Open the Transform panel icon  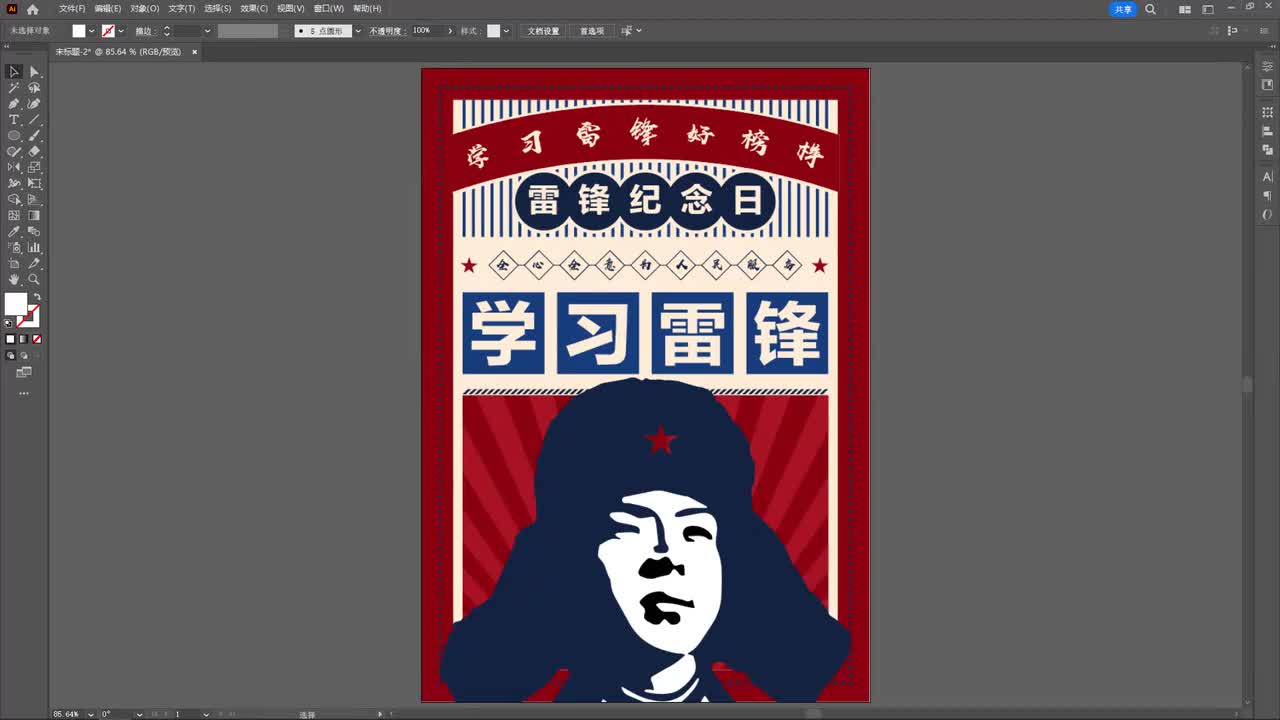point(1267,113)
